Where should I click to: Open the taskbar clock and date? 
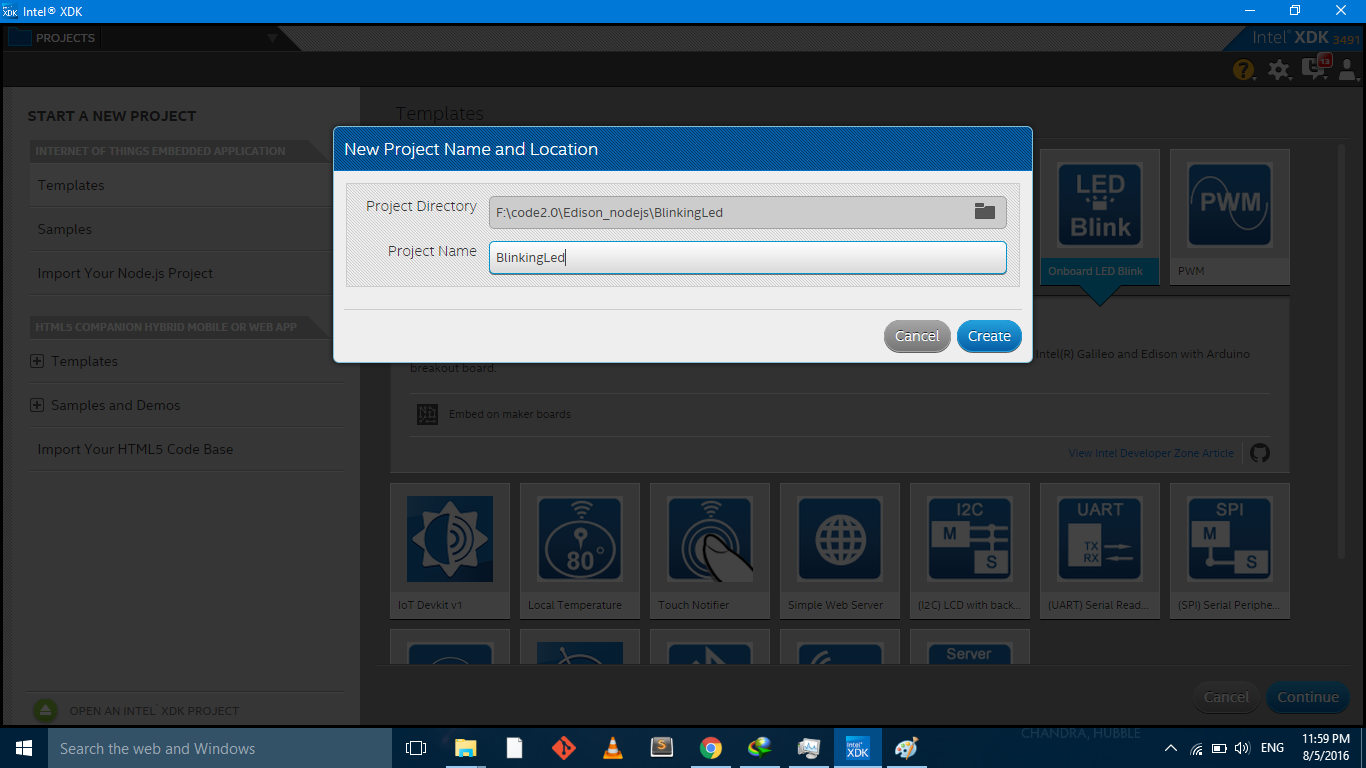tap(1324, 748)
